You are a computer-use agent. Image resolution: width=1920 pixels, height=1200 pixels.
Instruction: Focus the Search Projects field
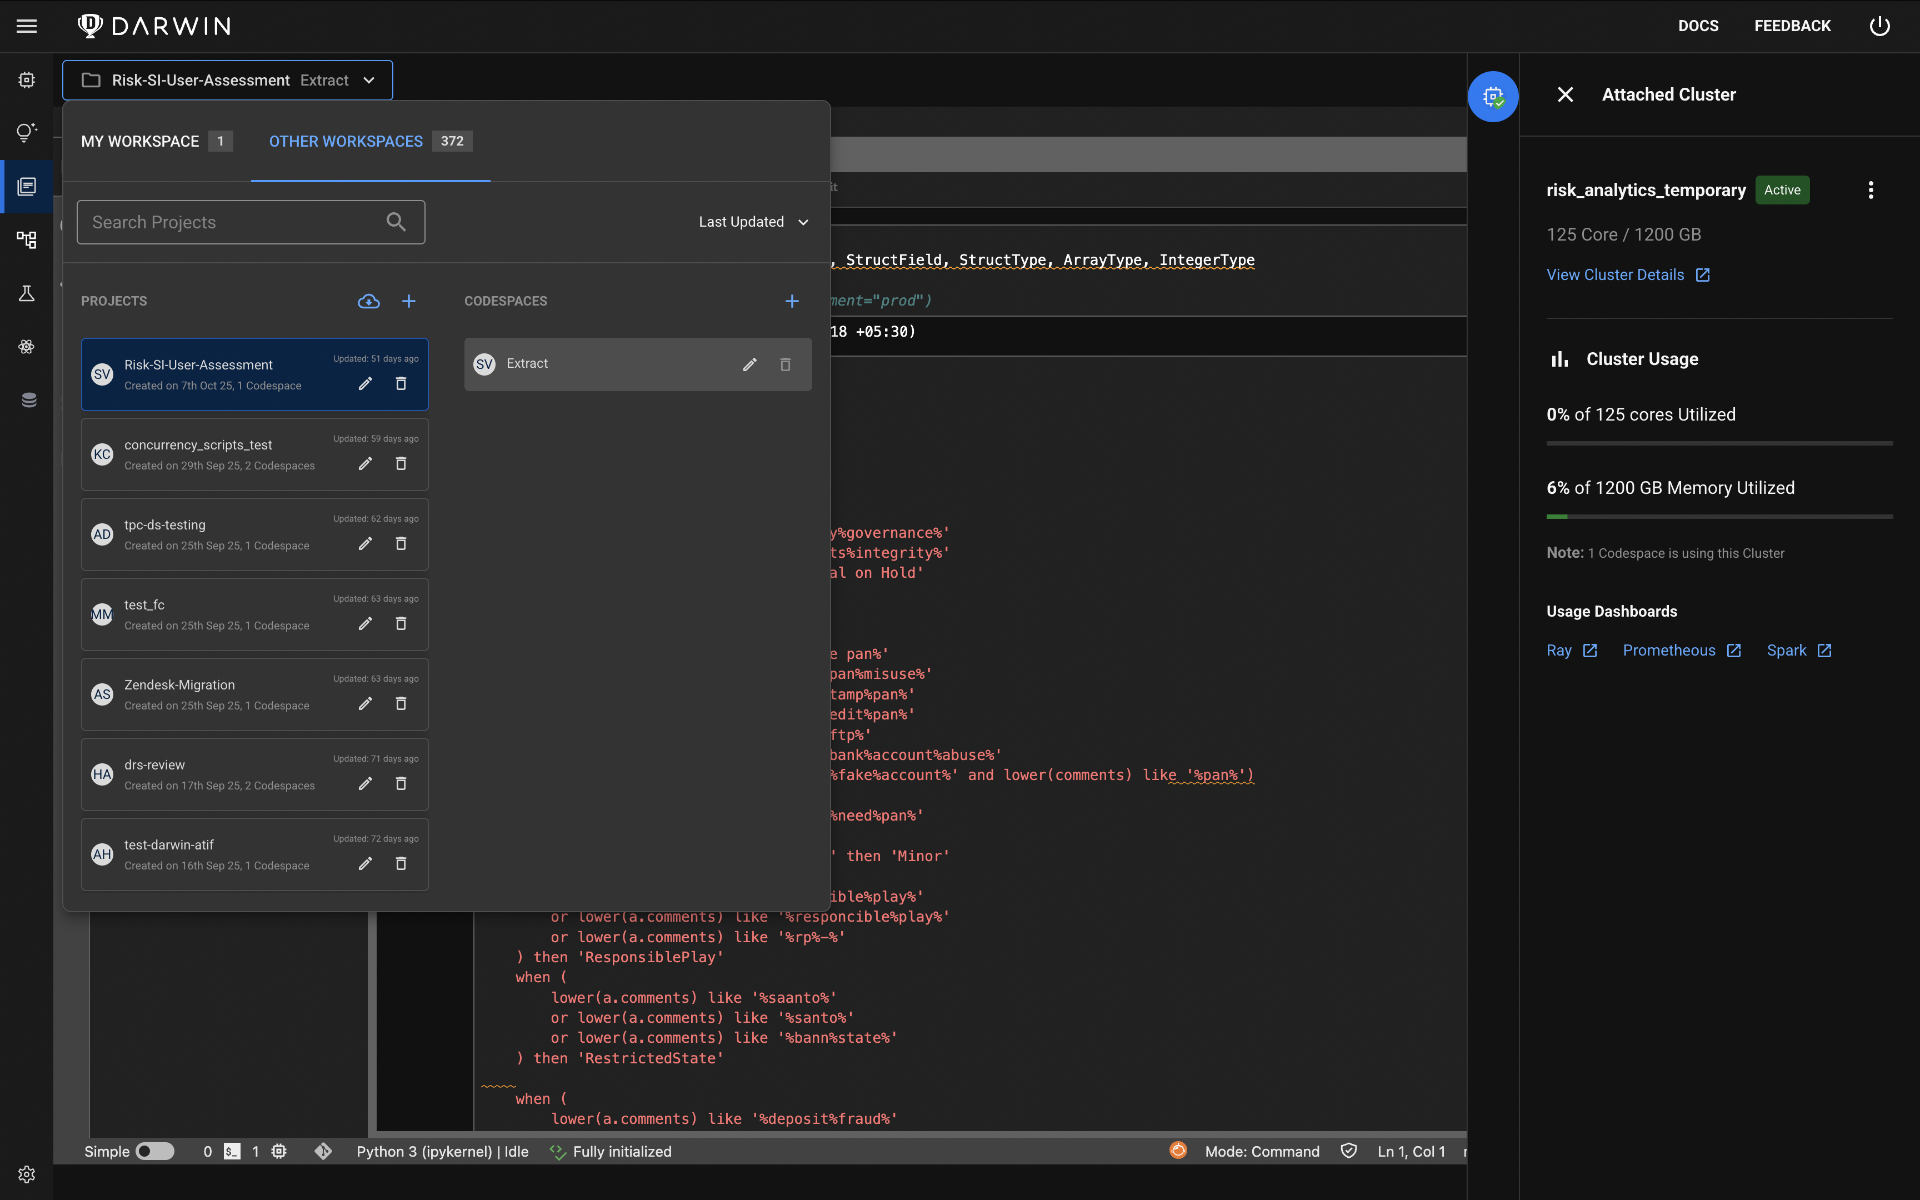tap(251, 222)
